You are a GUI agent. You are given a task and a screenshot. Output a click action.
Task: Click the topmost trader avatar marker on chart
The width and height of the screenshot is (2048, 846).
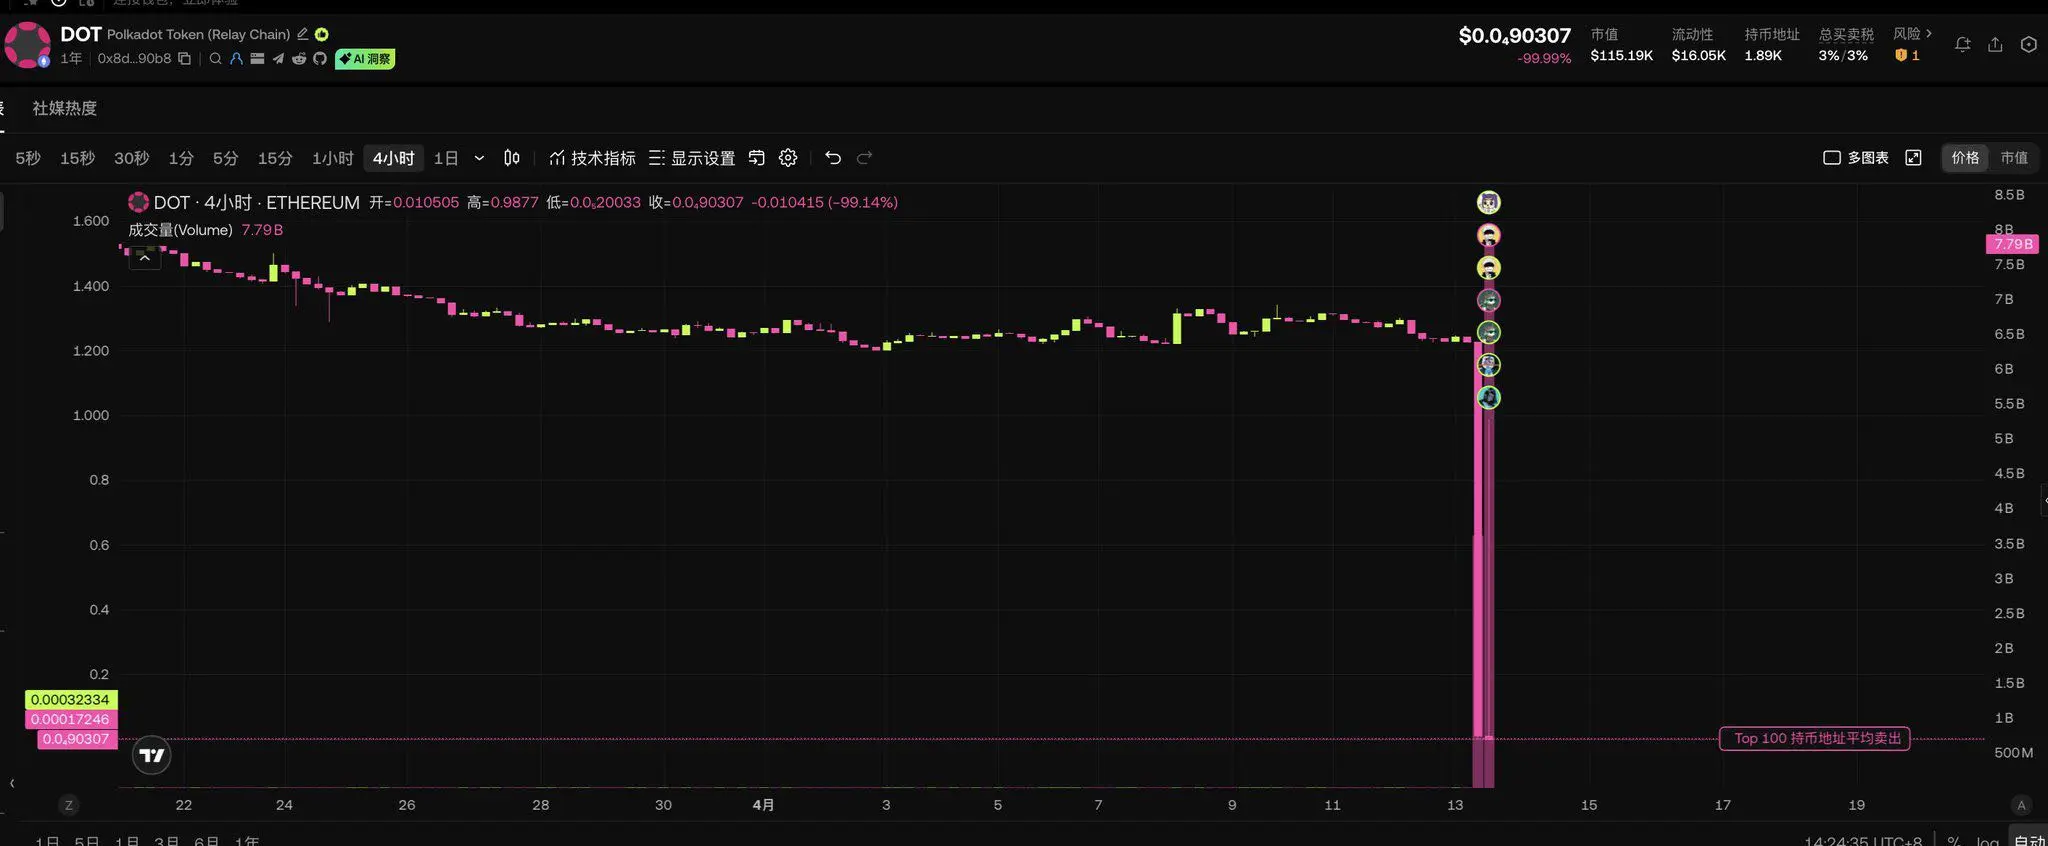[1489, 202]
